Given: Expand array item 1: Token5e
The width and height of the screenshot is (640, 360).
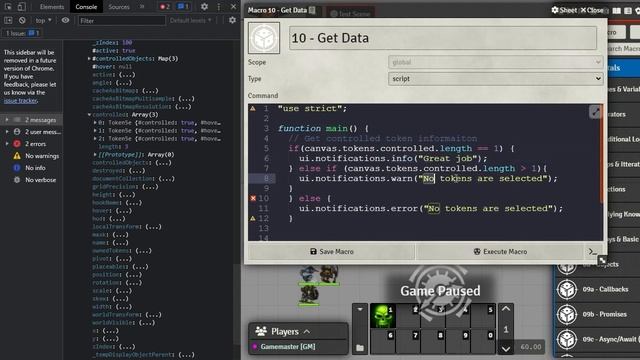Looking at the screenshot, I should pyautogui.click(x=95, y=131).
